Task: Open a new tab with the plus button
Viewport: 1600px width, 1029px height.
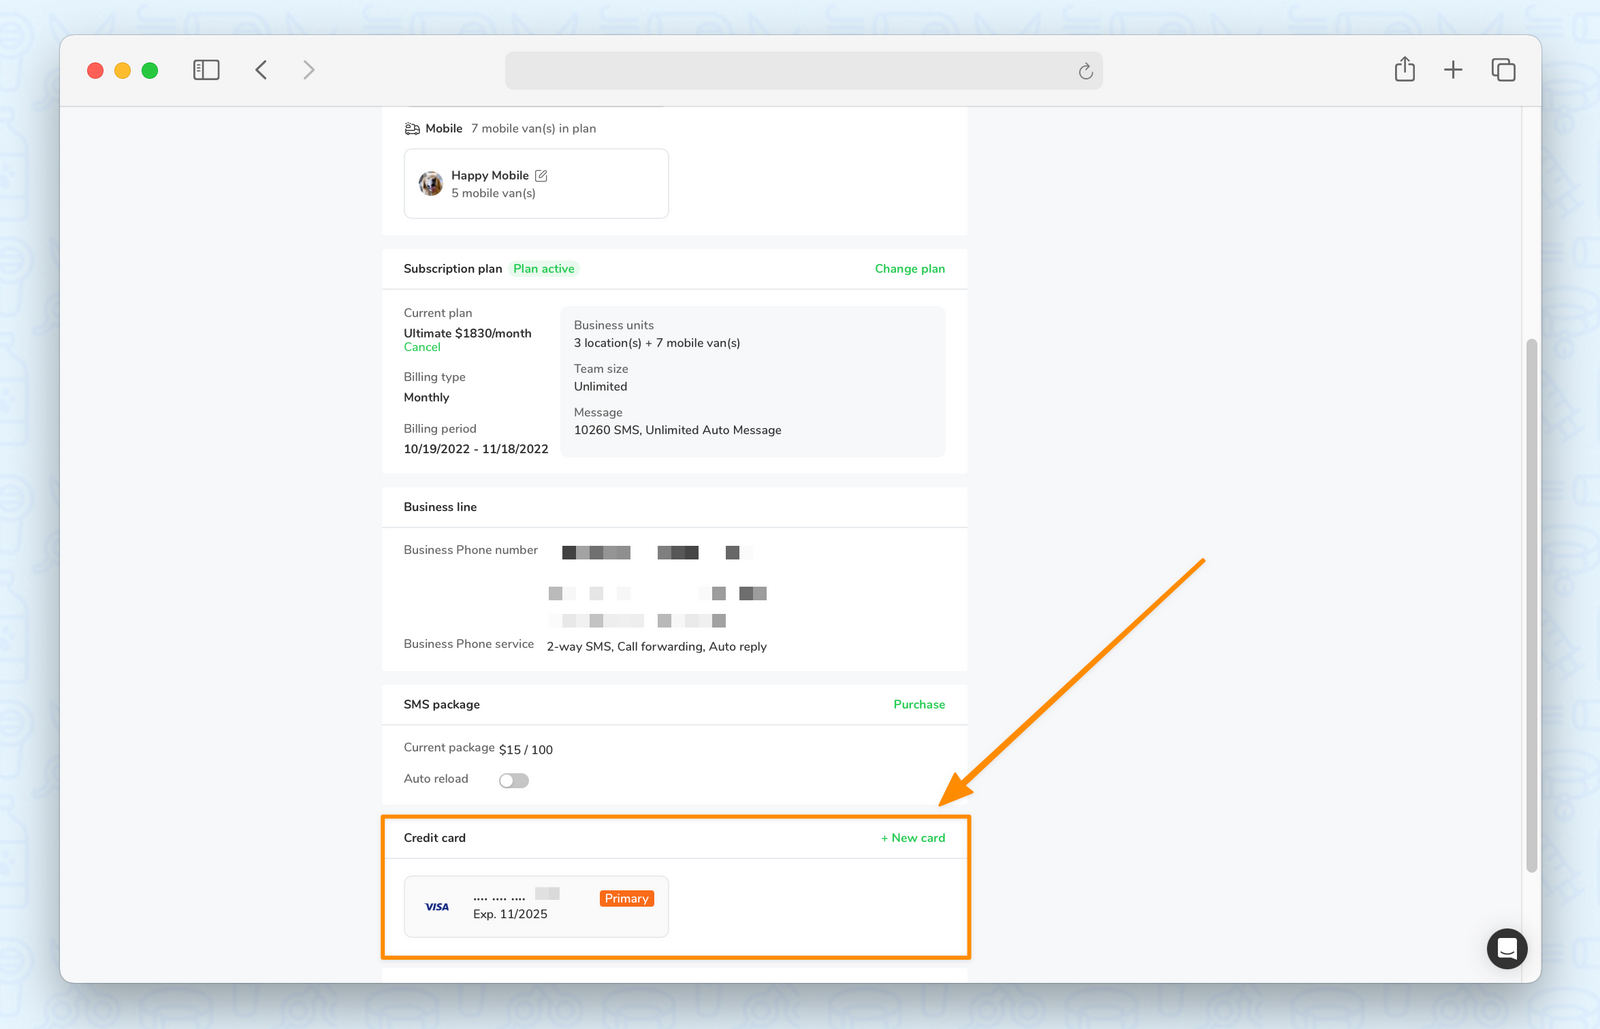Action: 1453,69
